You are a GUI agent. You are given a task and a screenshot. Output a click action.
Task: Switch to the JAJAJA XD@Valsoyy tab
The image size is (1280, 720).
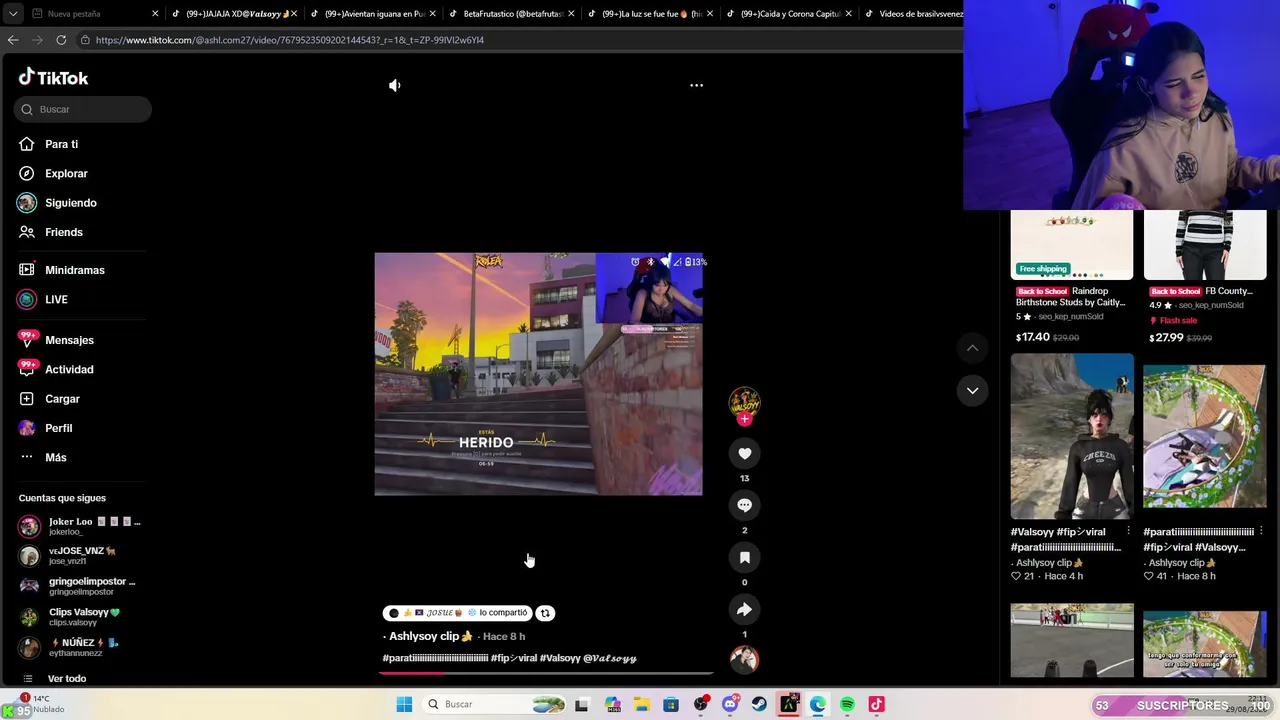click(x=234, y=14)
